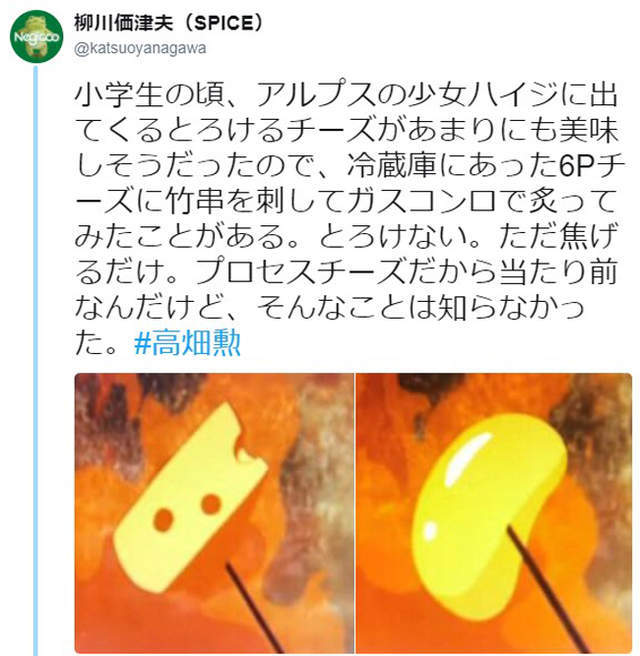
Task: Click the @katsuoyanagawa handle
Action: pyautogui.click(x=140, y=48)
